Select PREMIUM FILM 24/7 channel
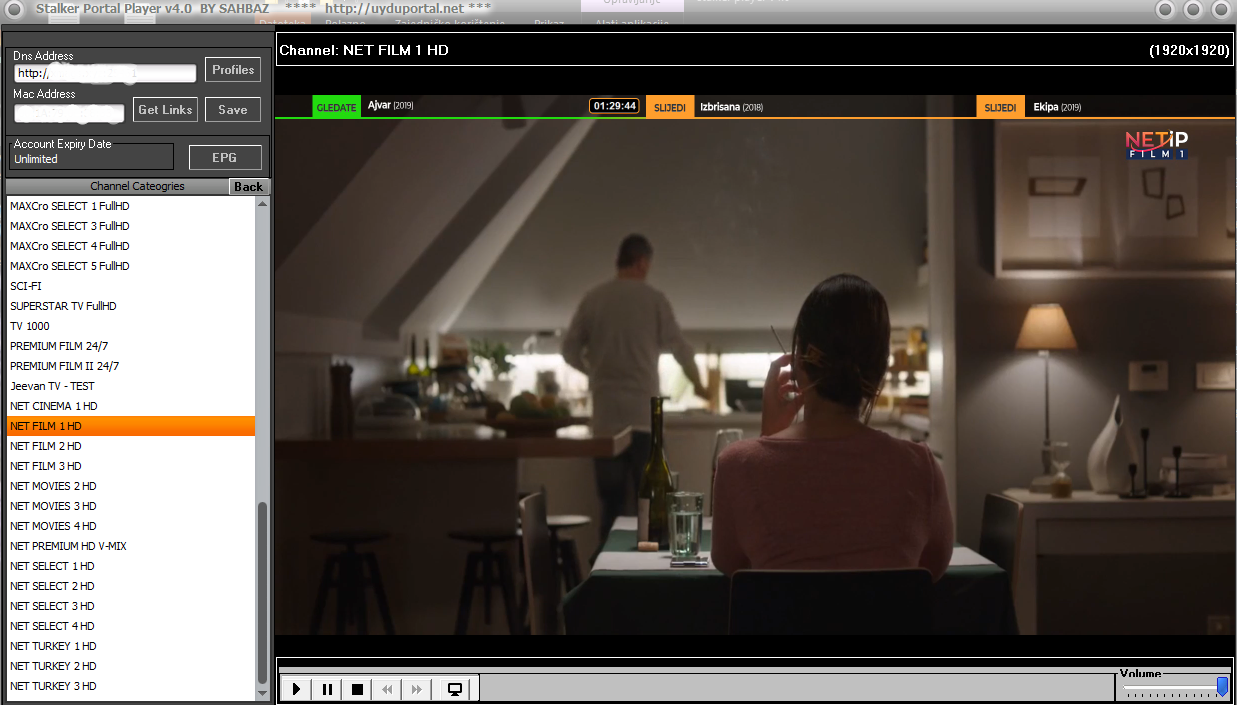This screenshot has height=705, width=1237. [x=131, y=346]
